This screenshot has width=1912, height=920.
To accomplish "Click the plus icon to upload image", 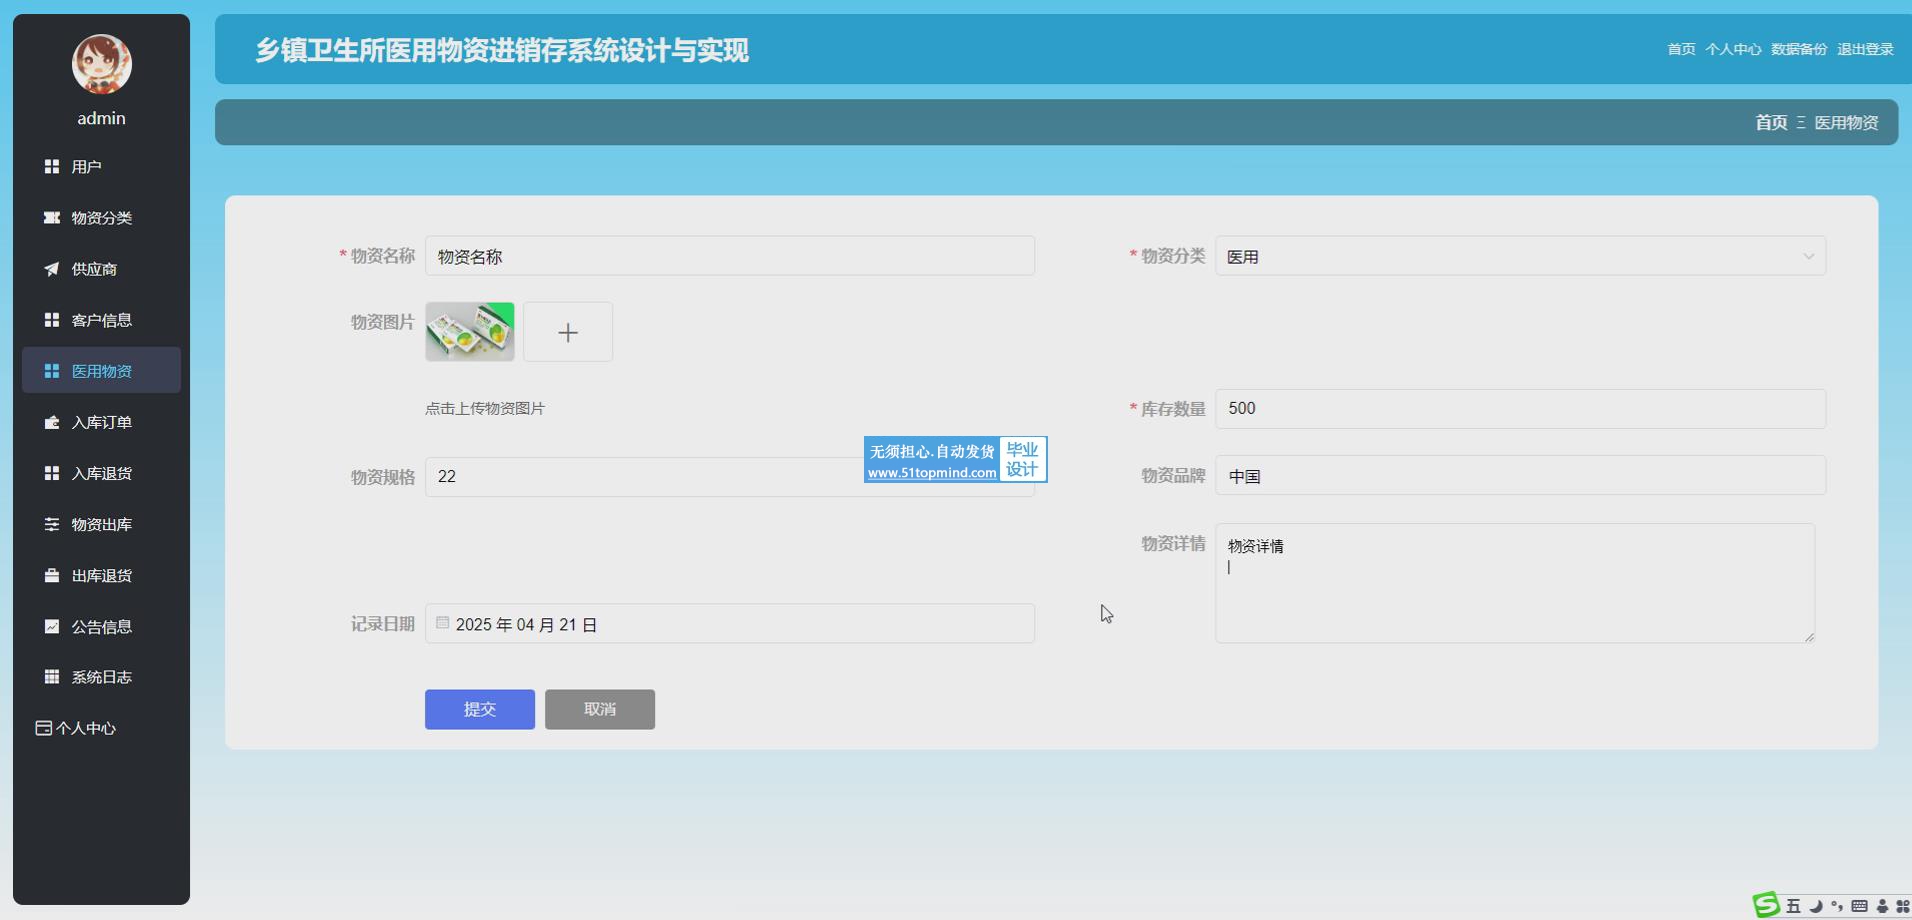I will coord(568,332).
